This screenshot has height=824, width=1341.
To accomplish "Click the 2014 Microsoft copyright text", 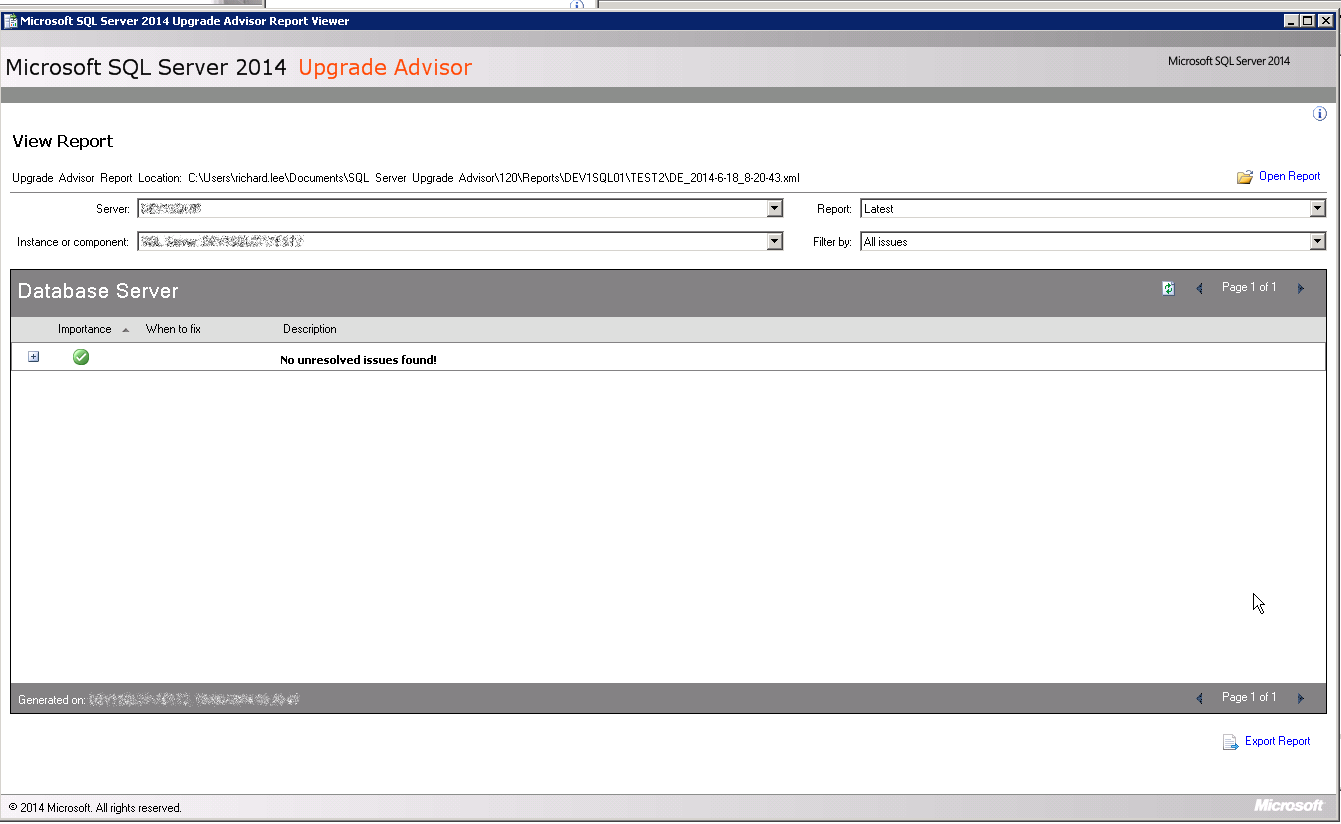I will [x=95, y=808].
